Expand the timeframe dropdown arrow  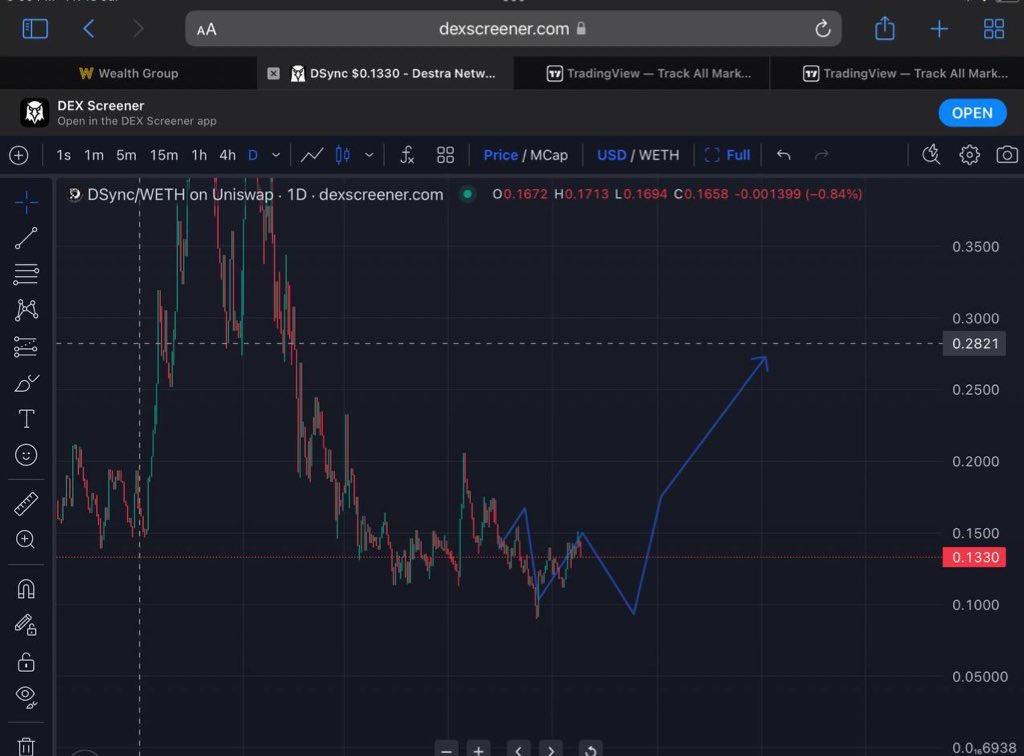276,155
